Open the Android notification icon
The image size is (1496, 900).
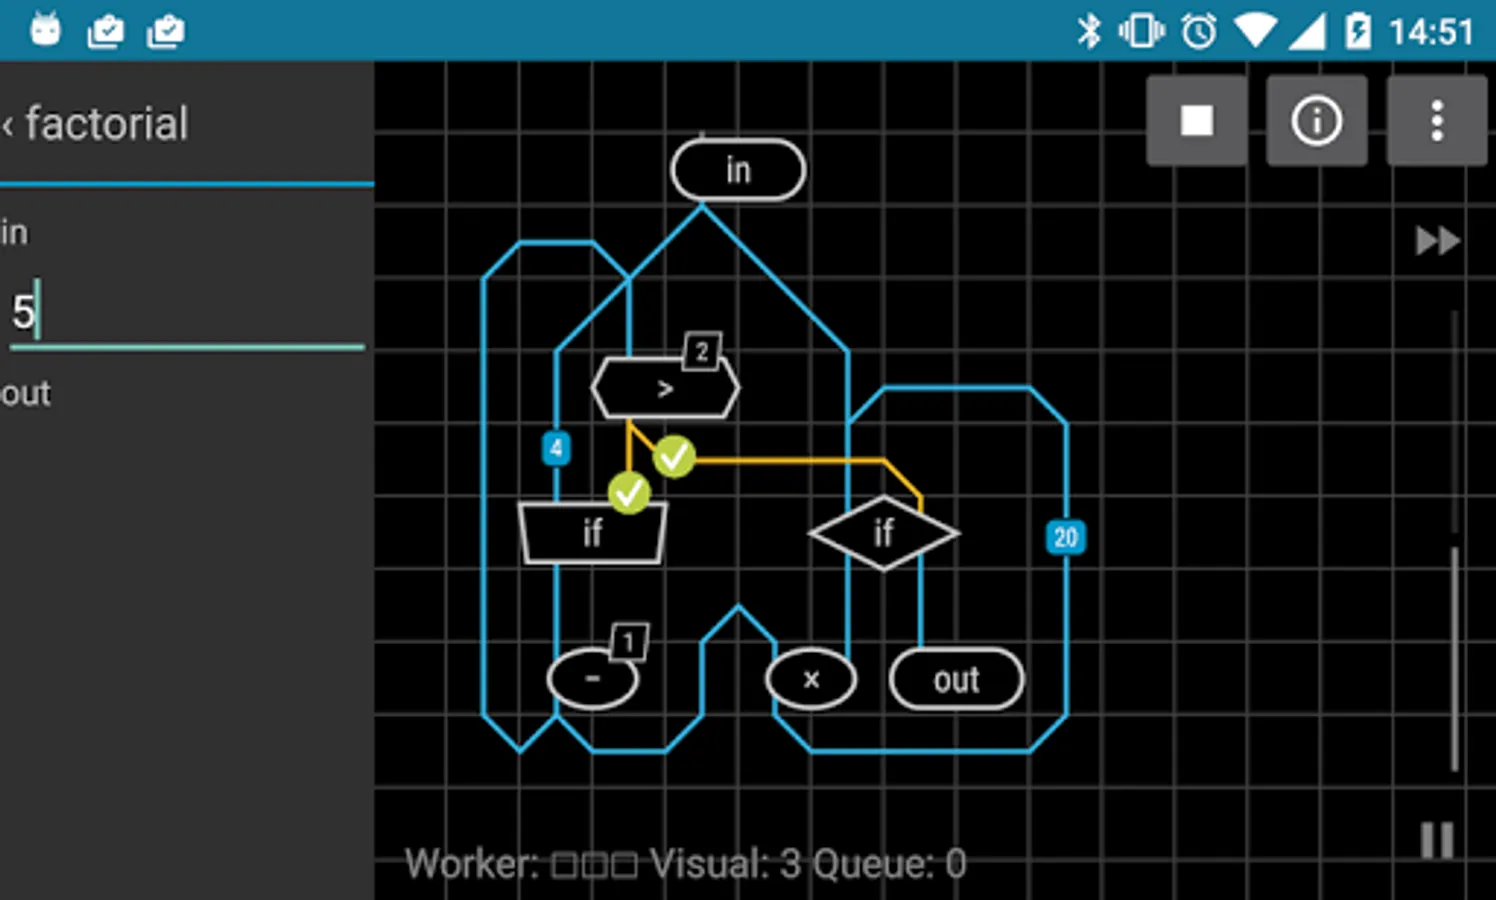coord(45,30)
